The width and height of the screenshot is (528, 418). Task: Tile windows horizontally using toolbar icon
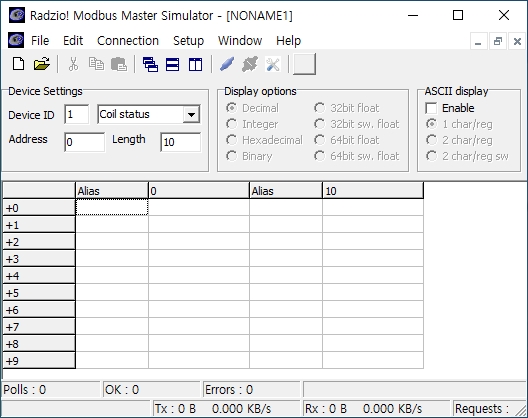click(x=172, y=64)
